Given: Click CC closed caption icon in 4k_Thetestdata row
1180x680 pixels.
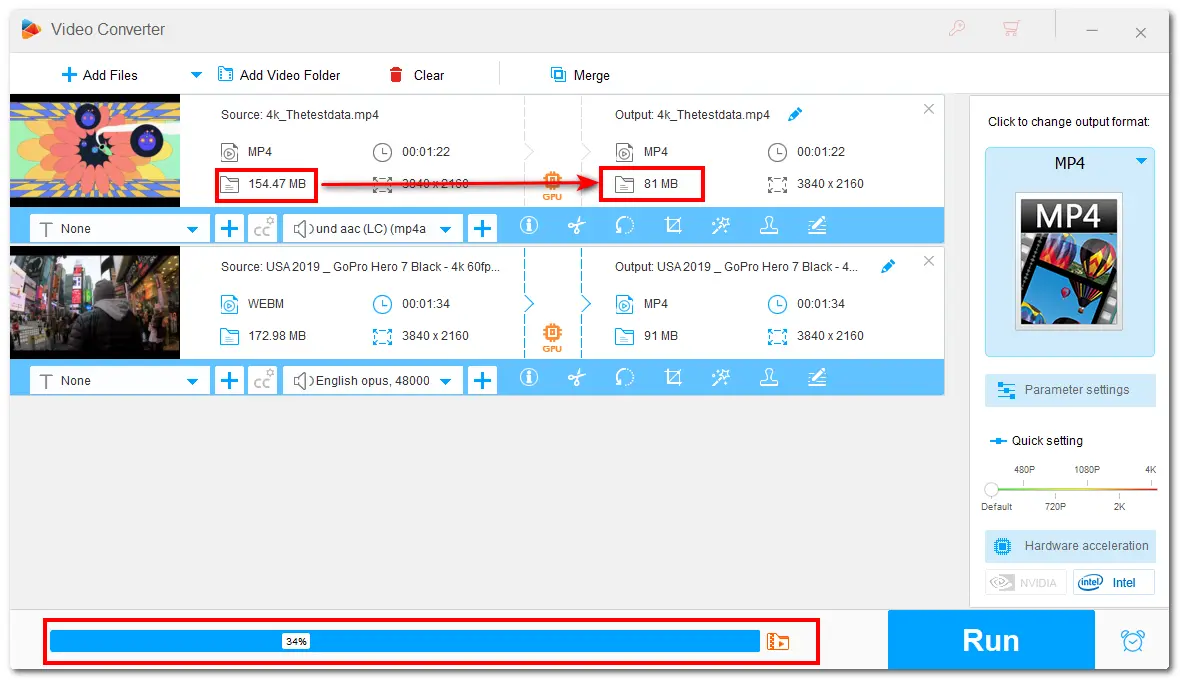Looking at the screenshot, I should [263, 229].
